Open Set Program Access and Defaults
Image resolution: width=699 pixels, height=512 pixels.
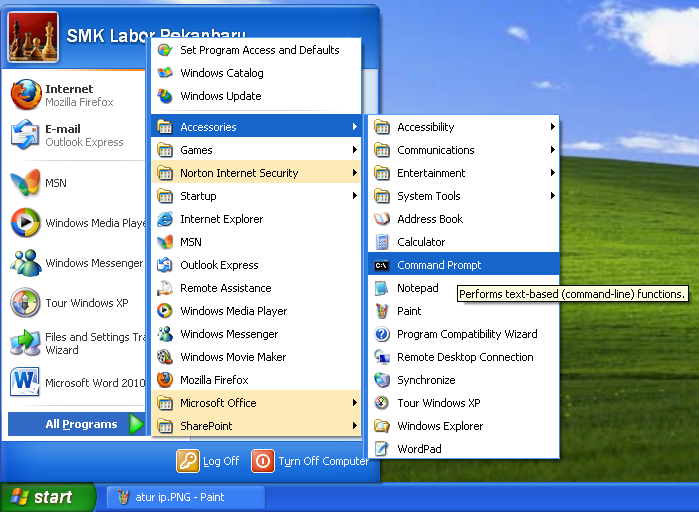(x=256, y=50)
